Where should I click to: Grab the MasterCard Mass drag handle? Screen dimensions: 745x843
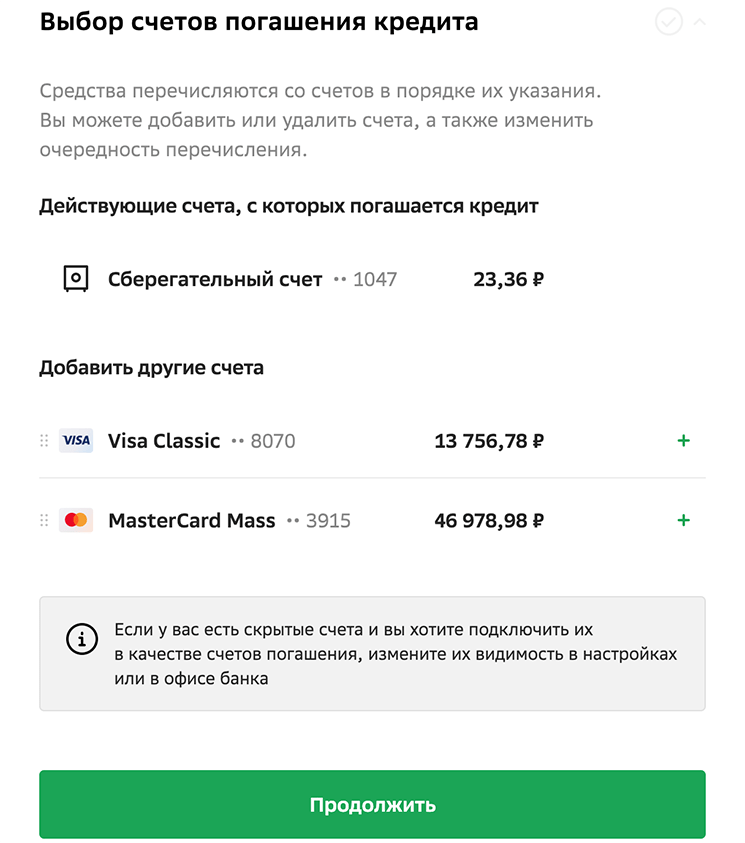pos(44,521)
